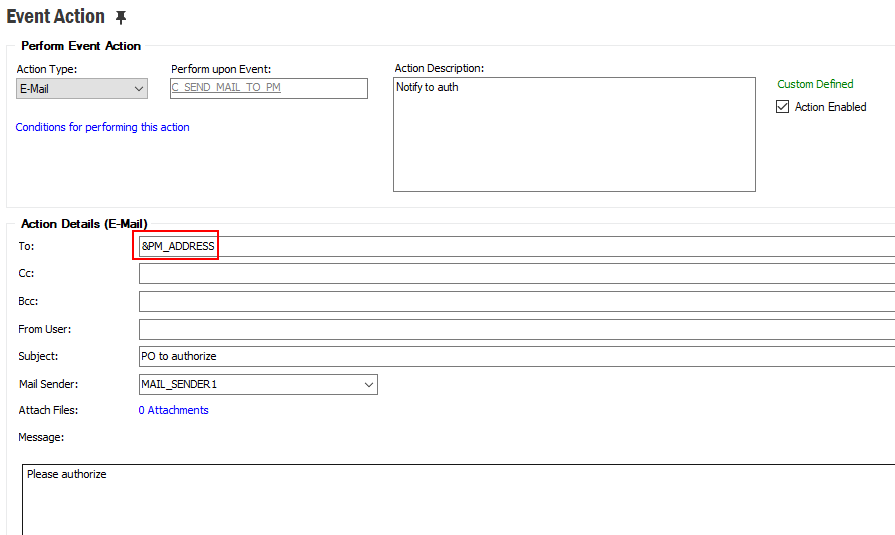The image size is (895, 535).
Task: Click the Perform upon Event label
Action: pyautogui.click(x=221, y=69)
